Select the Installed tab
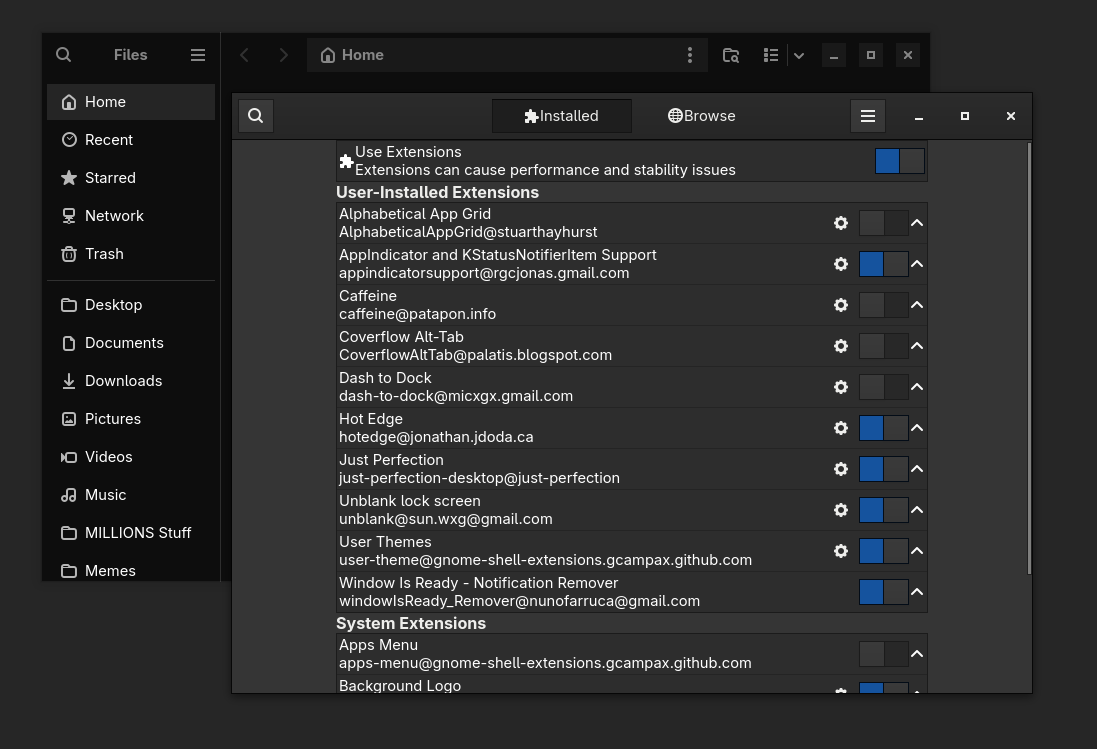The width and height of the screenshot is (1097, 749). pyautogui.click(x=562, y=116)
